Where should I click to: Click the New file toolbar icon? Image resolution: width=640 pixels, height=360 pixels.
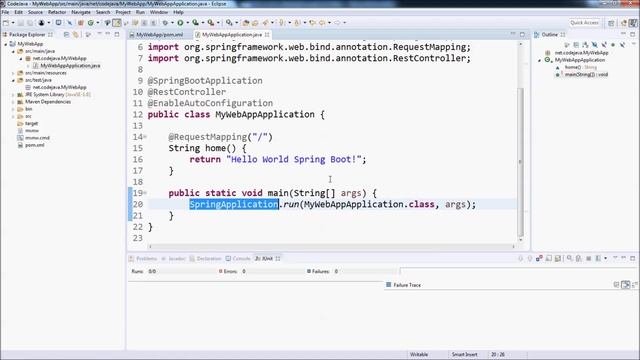[6, 23]
